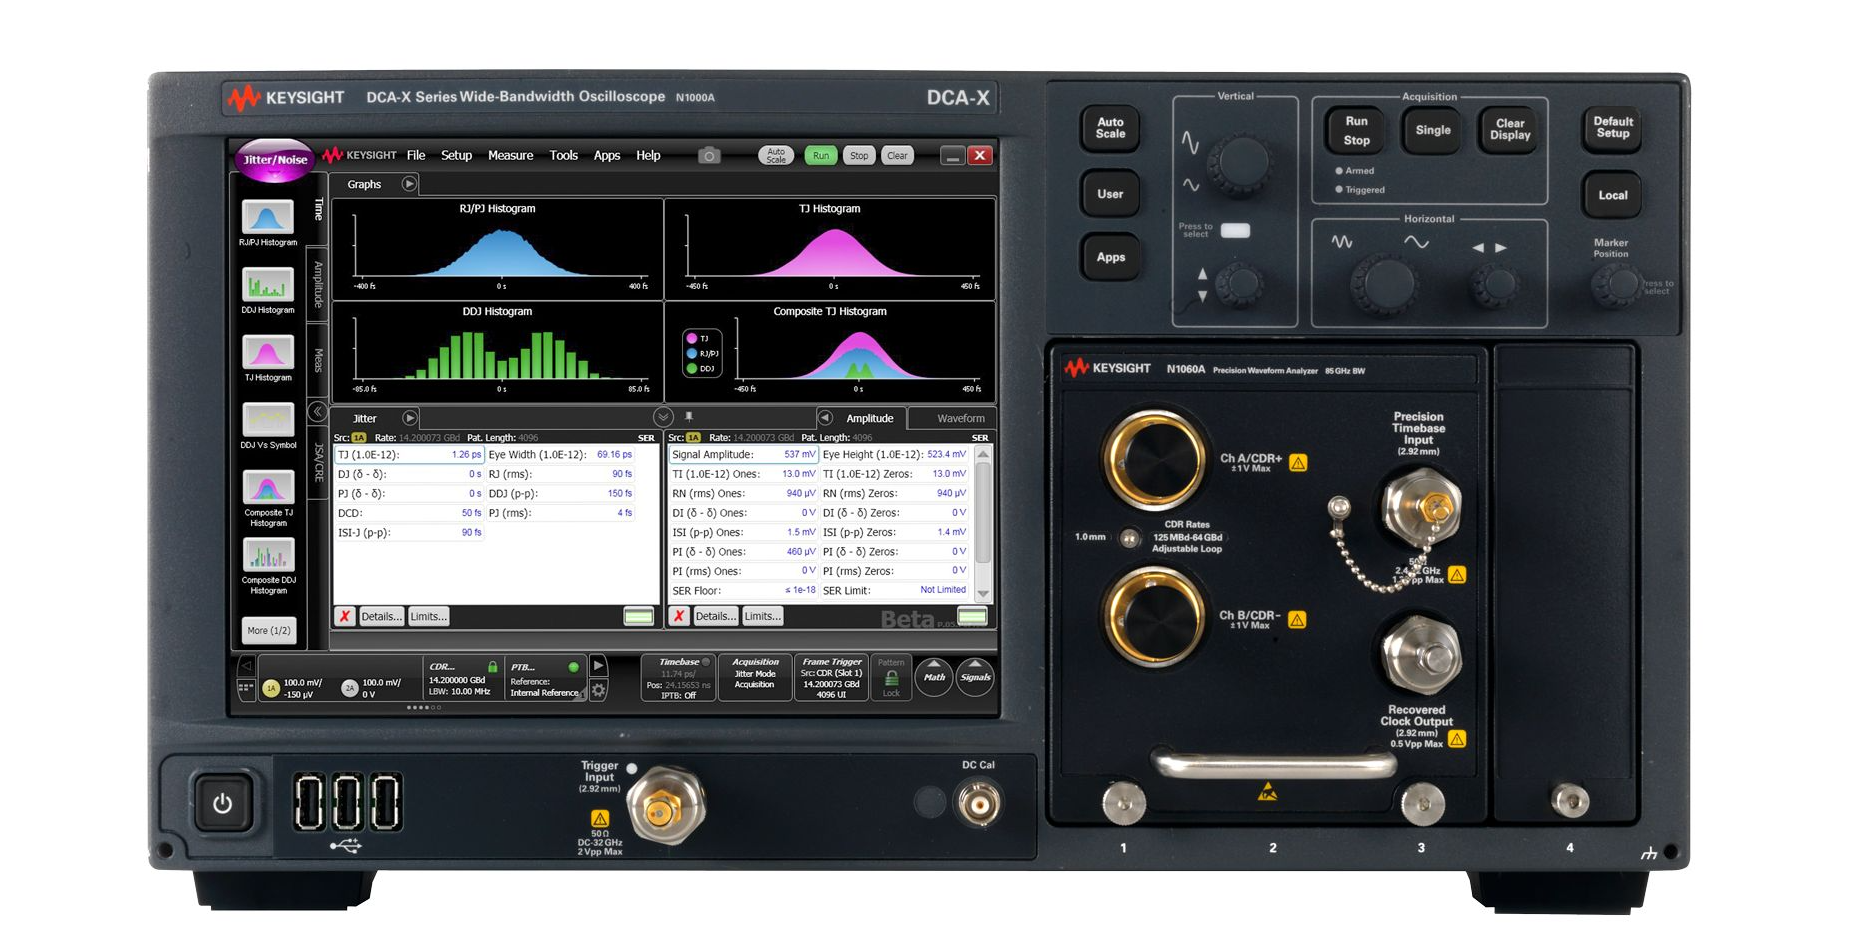Open the Measure menu
The image size is (1851, 935).
(x=510, y=156)
